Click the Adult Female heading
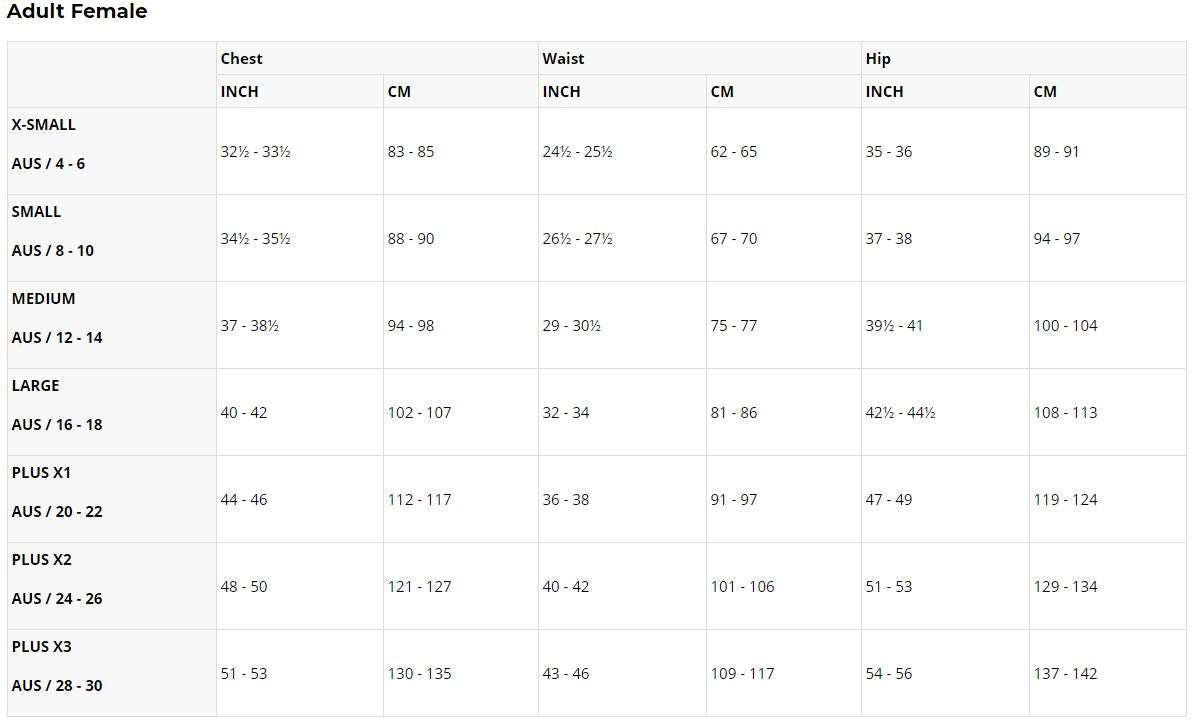This screenshot has height=726, width=1195. click(x=77, y=12)
